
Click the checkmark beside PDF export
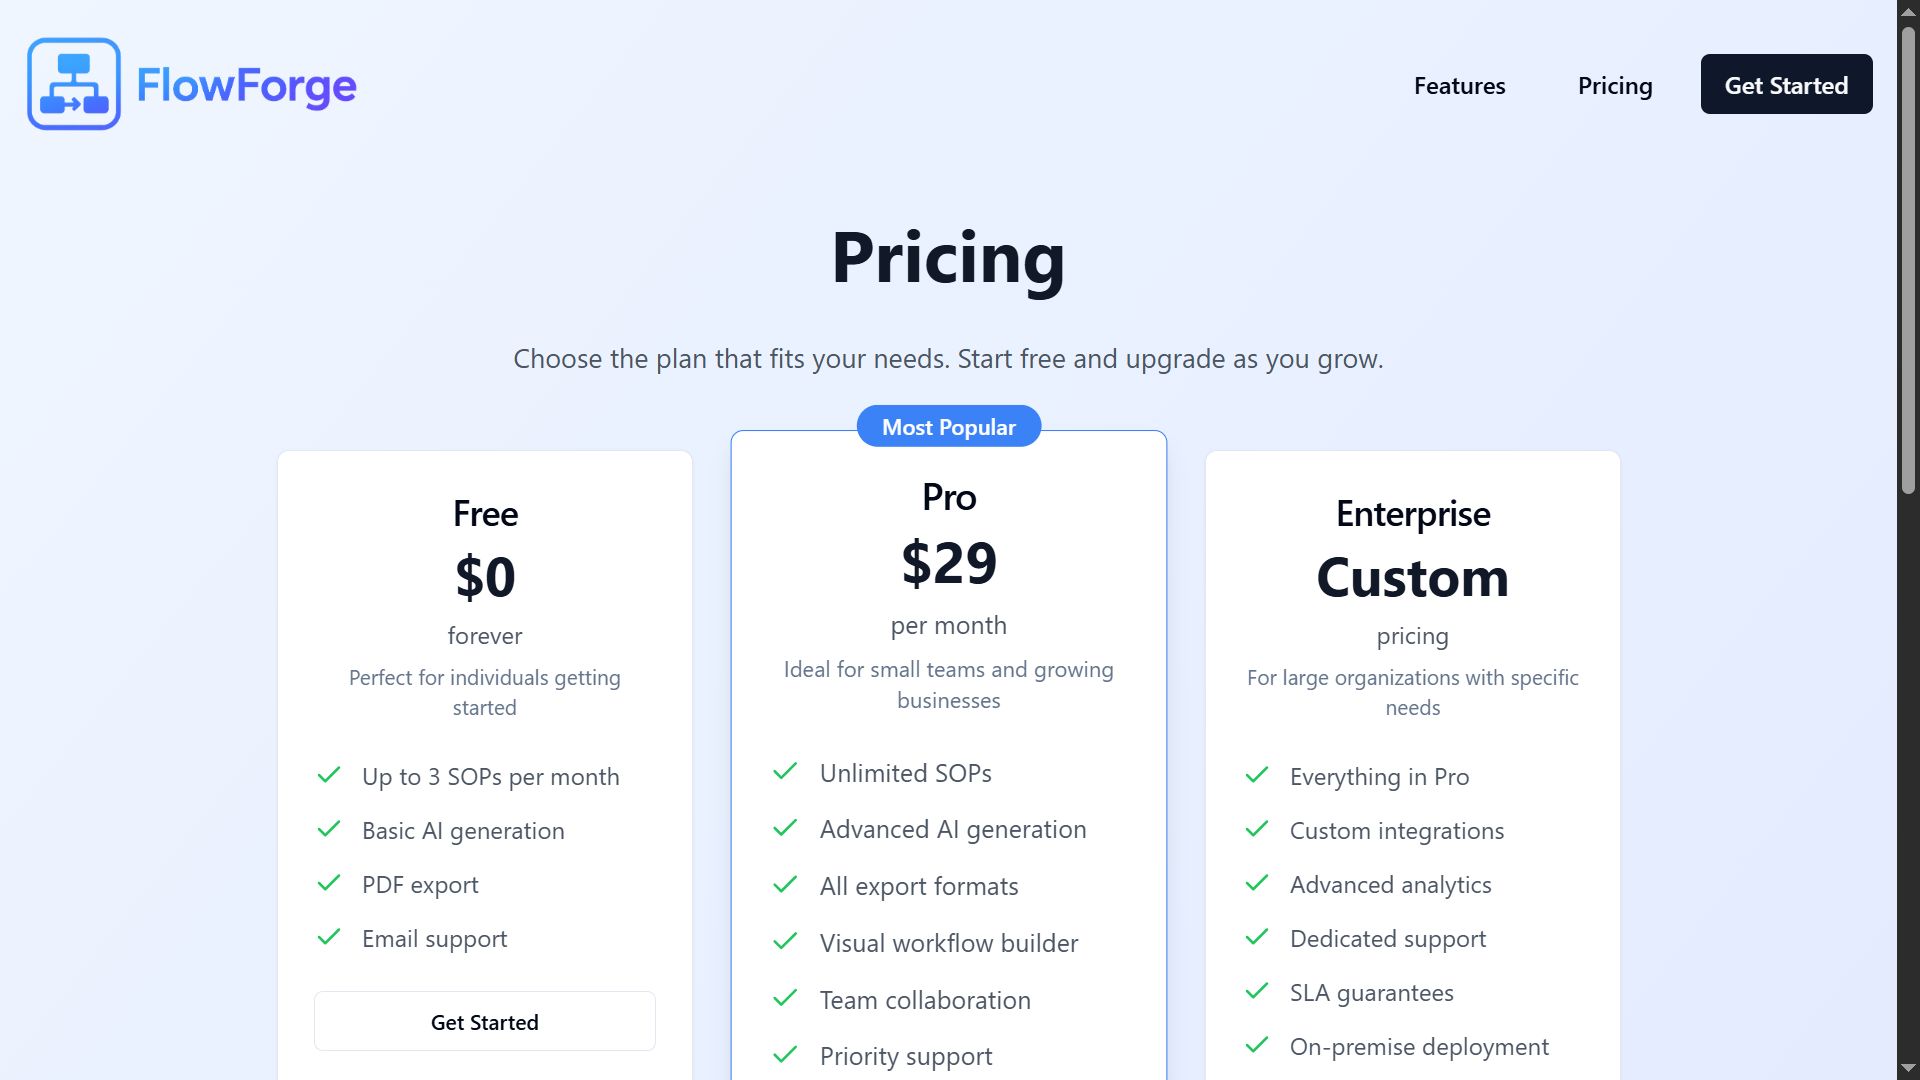329,884
